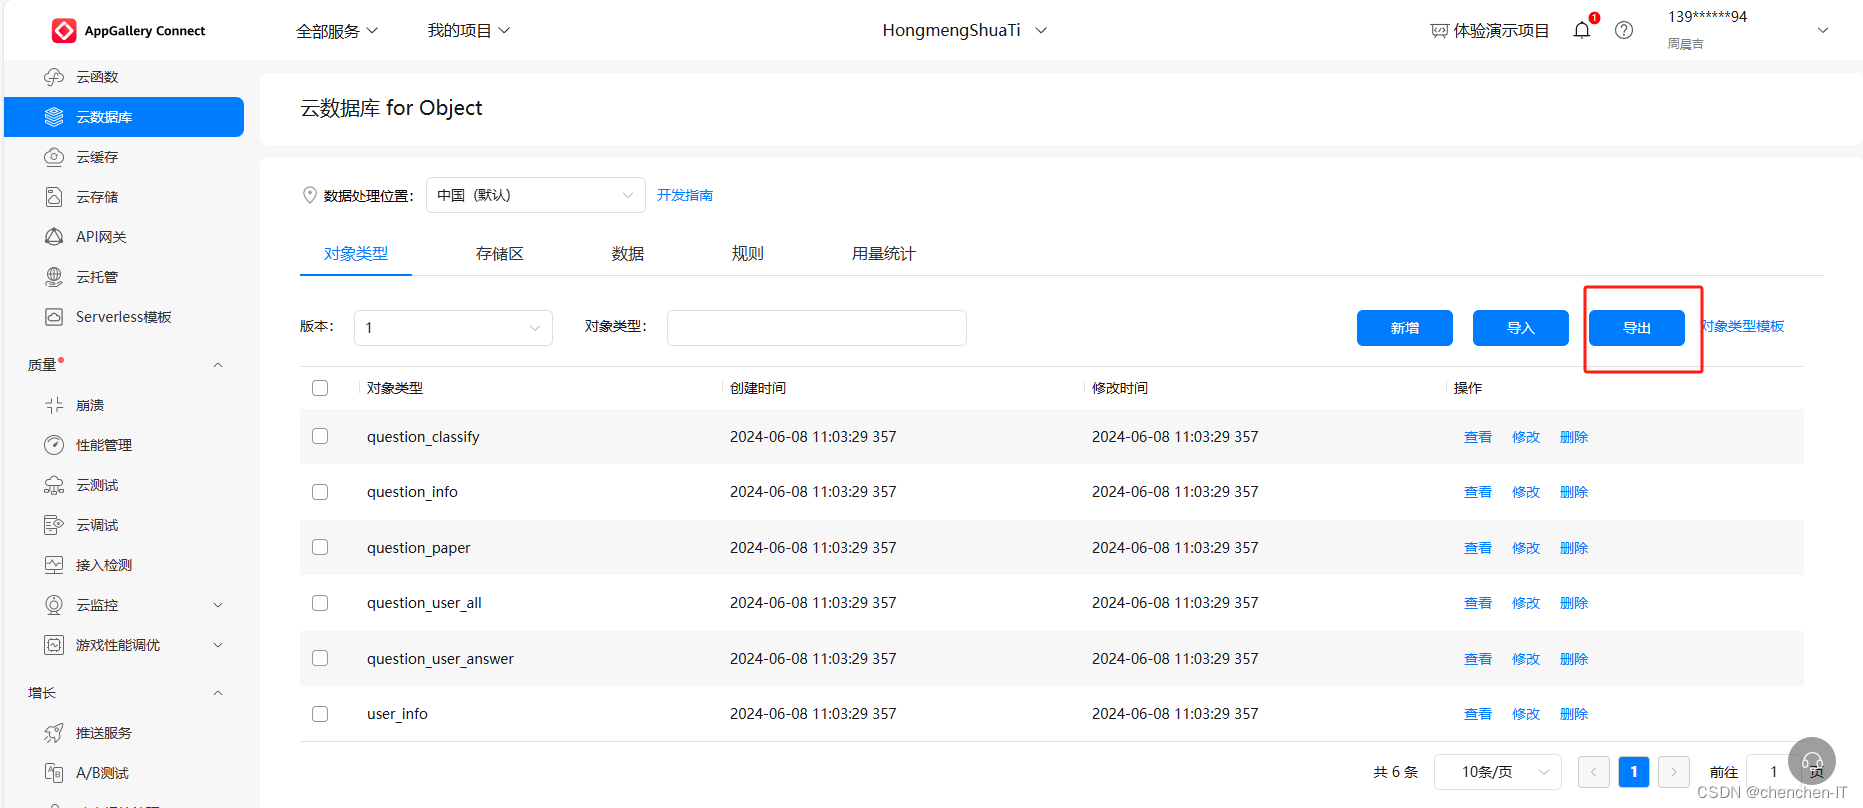Click the 导出 button
Screen dimensions: 1863x808
point(1637,328)
